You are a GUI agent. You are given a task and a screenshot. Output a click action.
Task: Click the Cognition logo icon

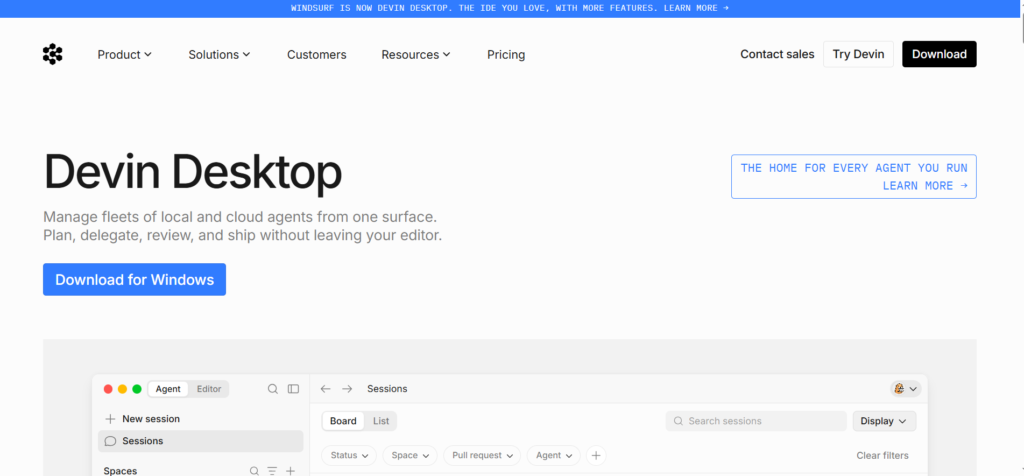coord(52,54)
